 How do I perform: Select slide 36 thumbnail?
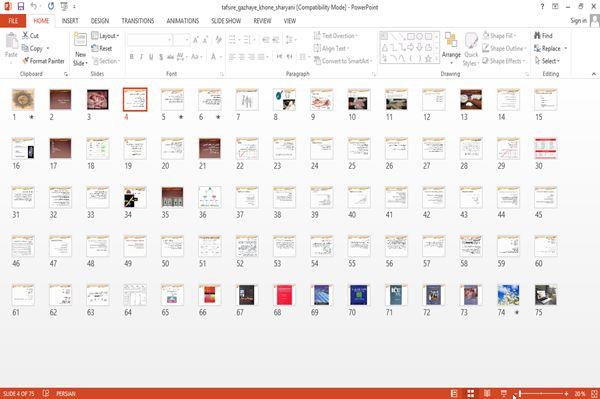(x=210, y=197)
